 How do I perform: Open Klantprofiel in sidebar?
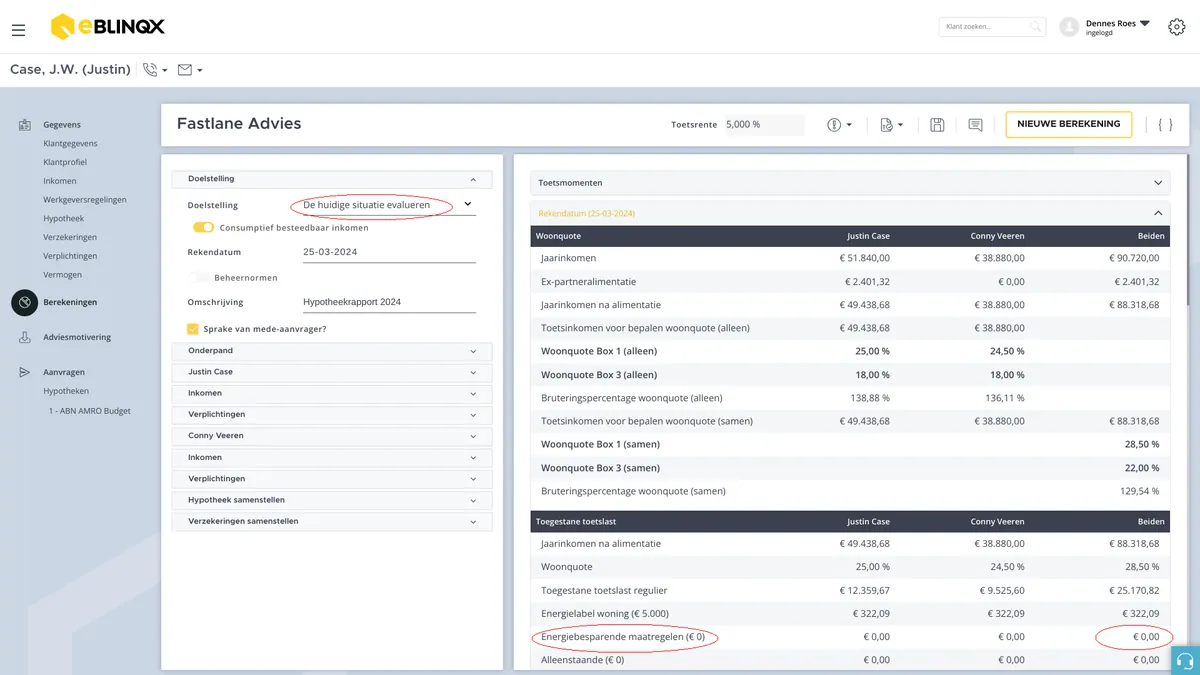click(x=65, y=162)
